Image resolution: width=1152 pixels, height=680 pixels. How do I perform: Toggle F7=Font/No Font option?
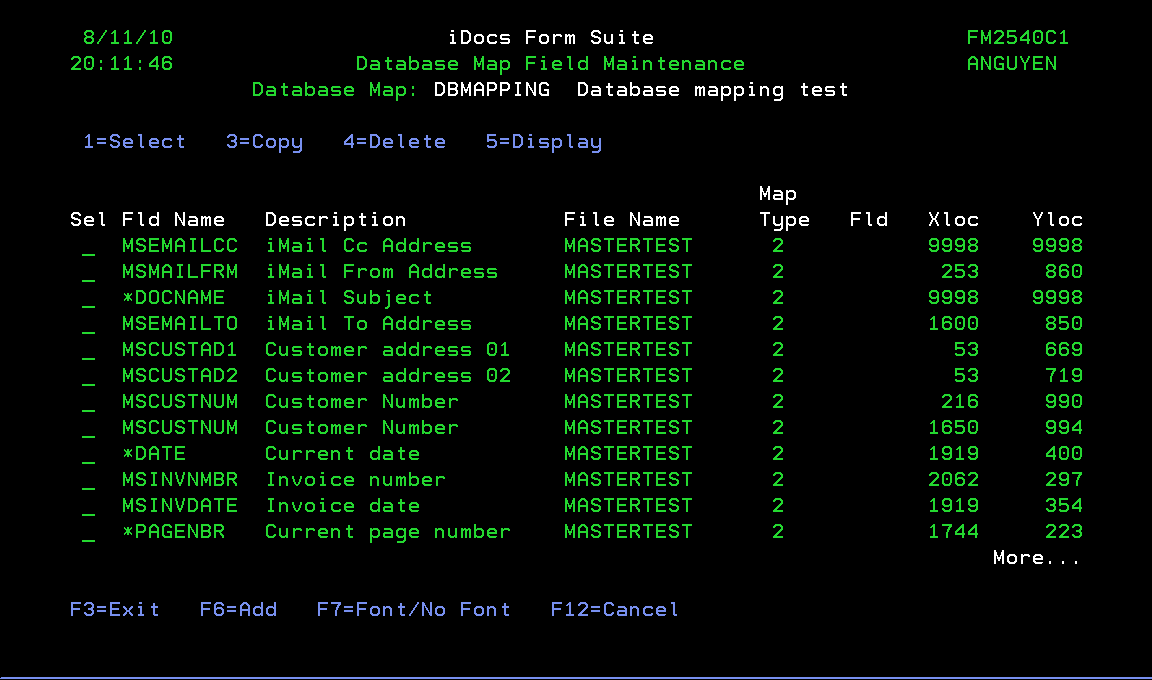coord(413,610)
